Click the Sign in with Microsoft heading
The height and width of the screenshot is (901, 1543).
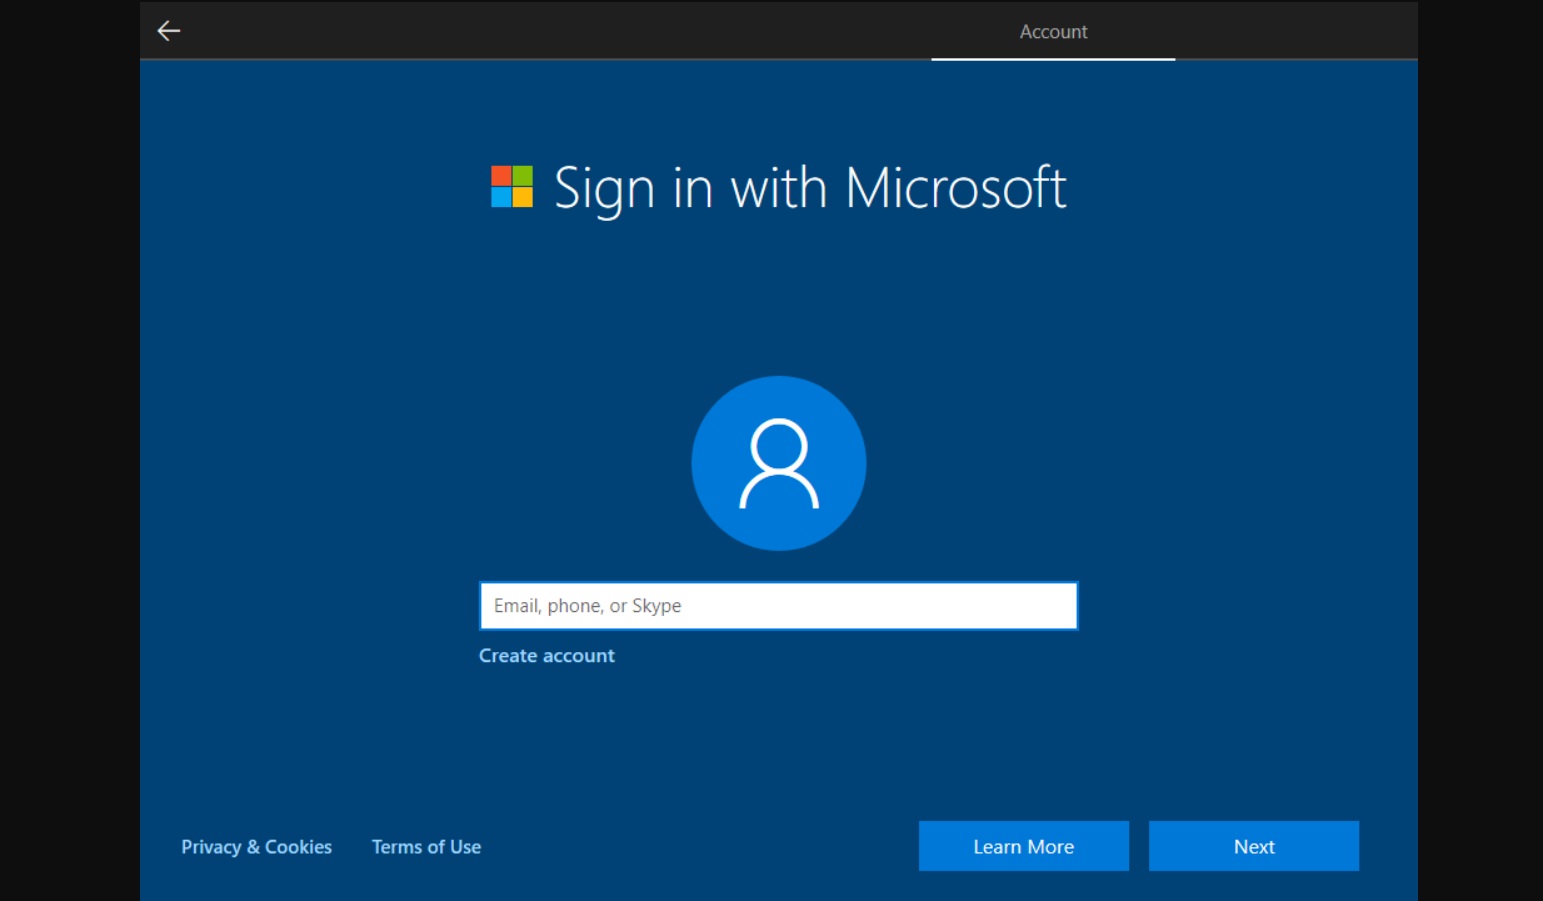coord(810,189)
